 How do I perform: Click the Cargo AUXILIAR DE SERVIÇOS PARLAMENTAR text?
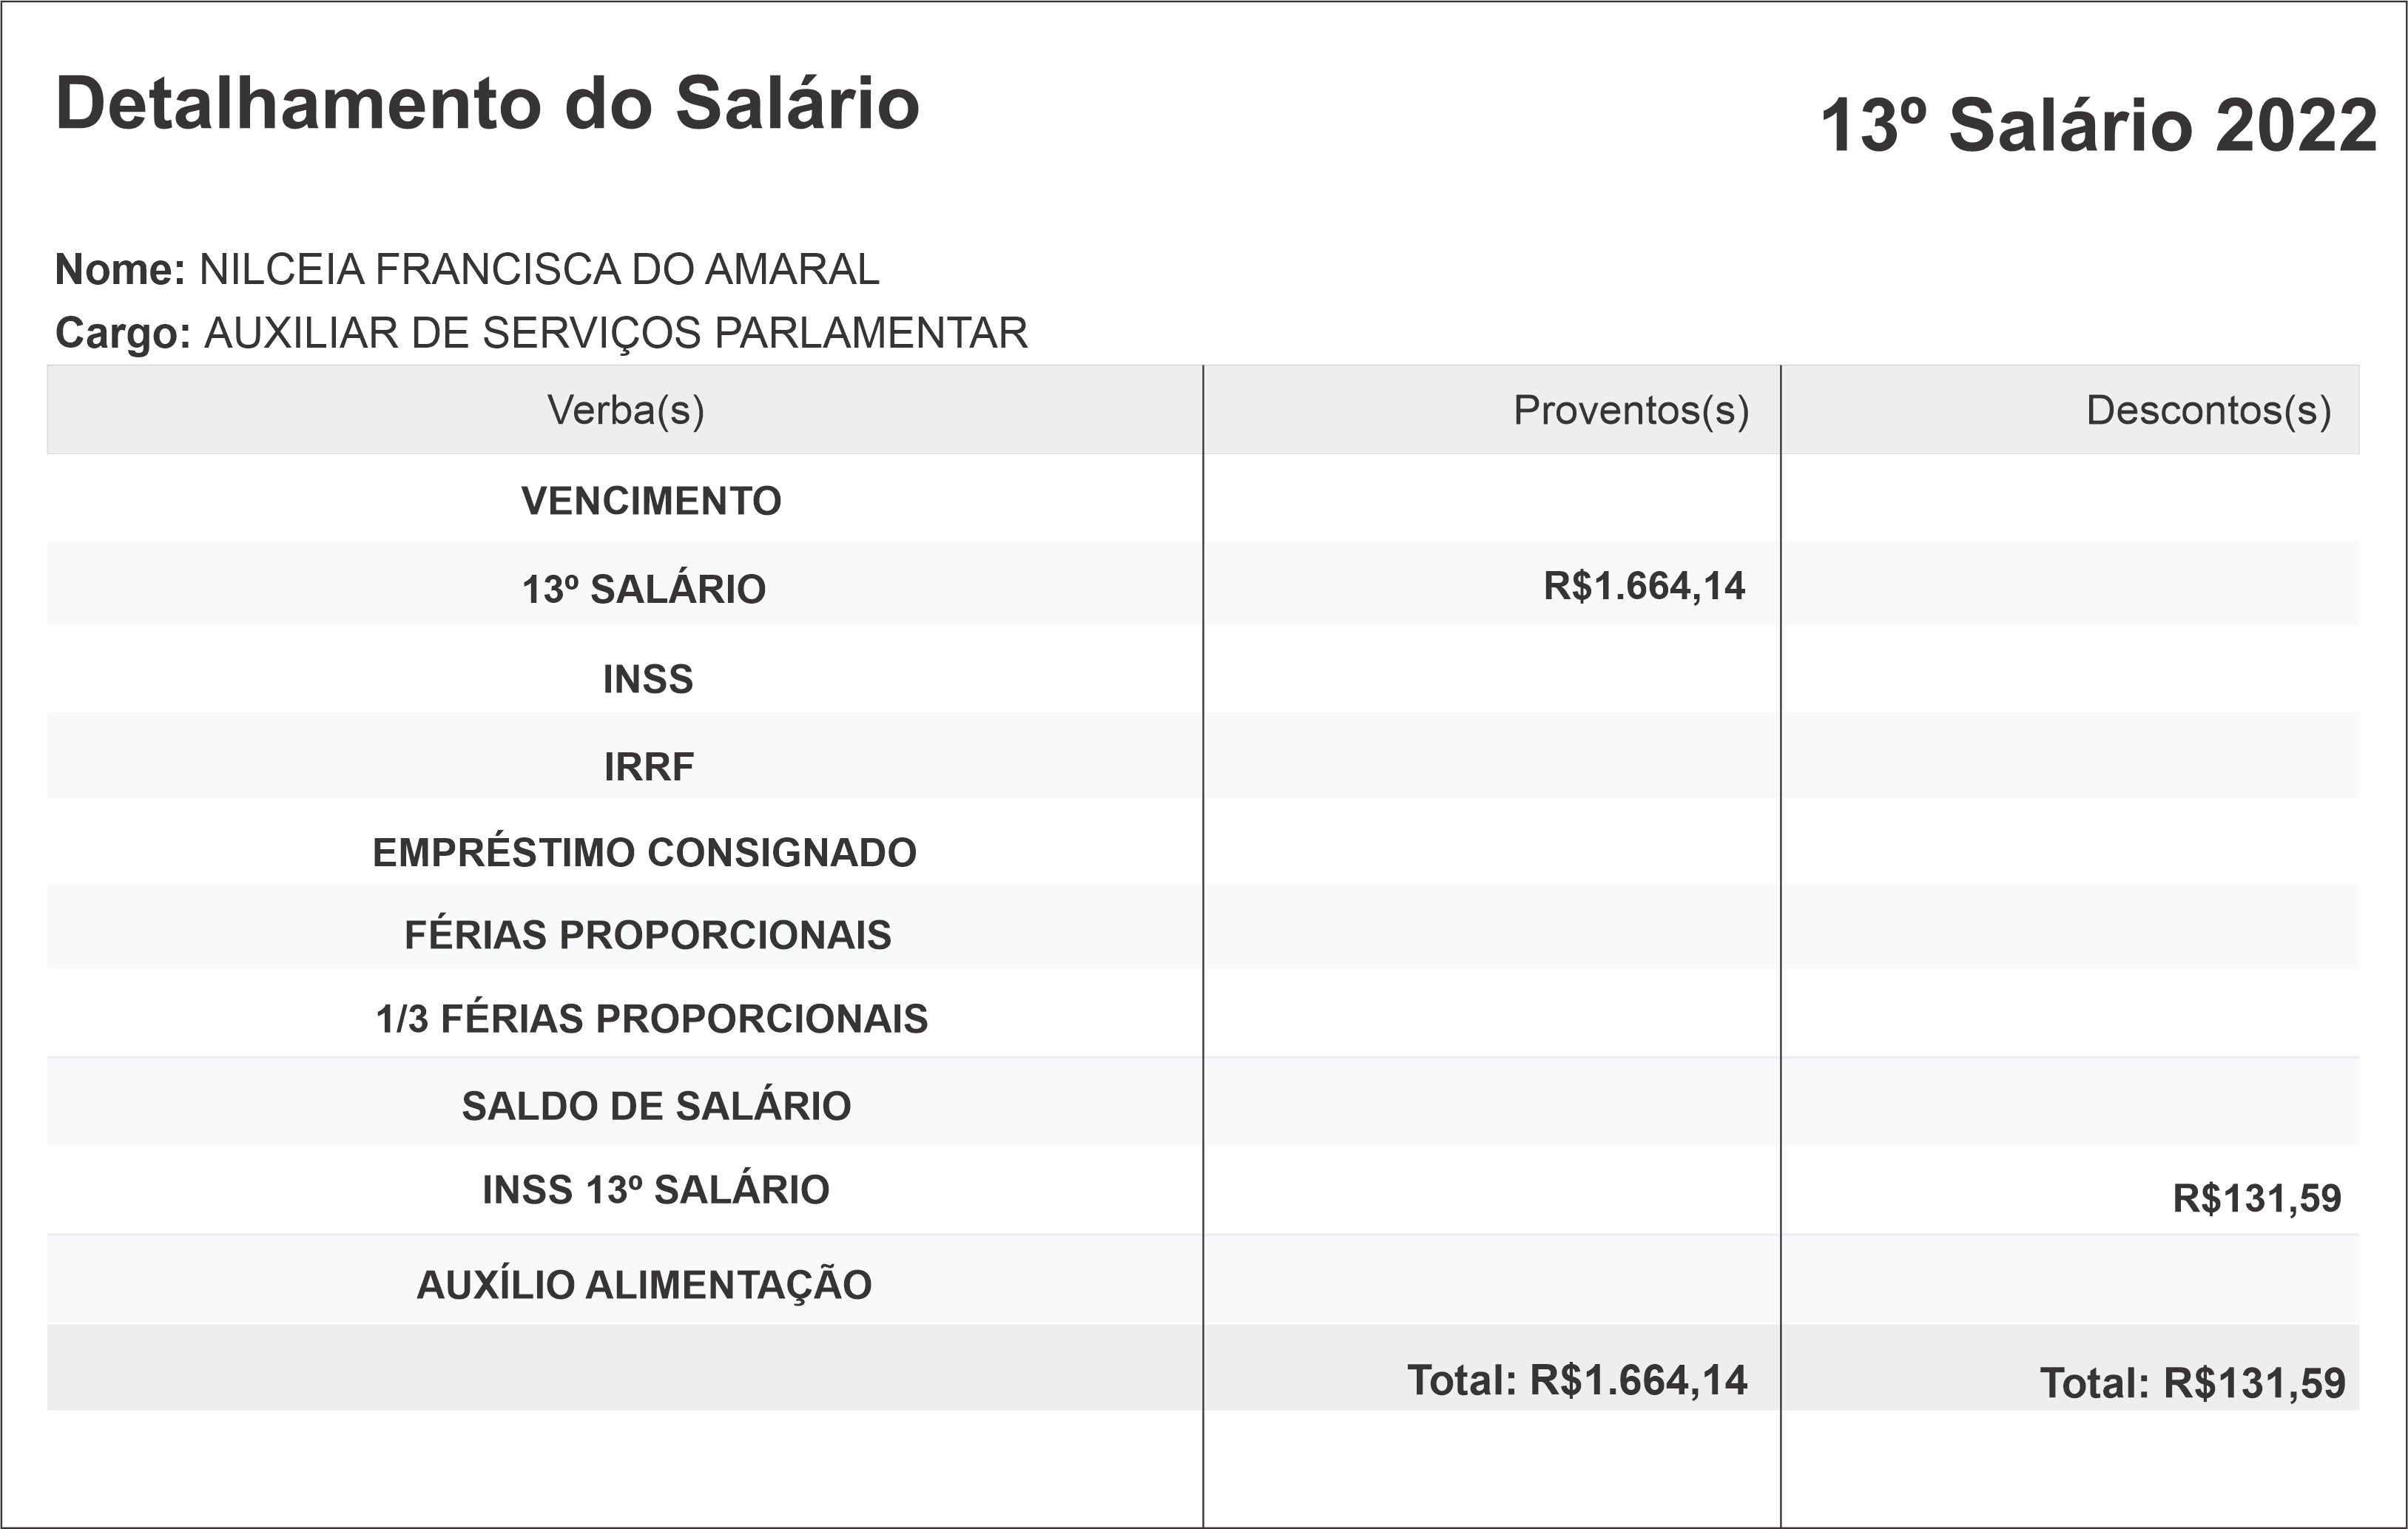[615, 333]
